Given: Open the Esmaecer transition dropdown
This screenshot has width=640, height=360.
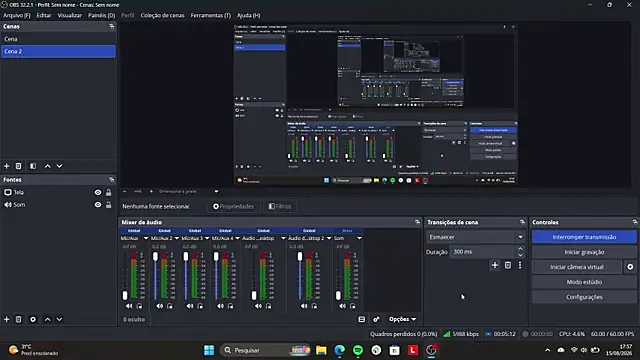Looking at the screenshot, I should pos(476,237).
